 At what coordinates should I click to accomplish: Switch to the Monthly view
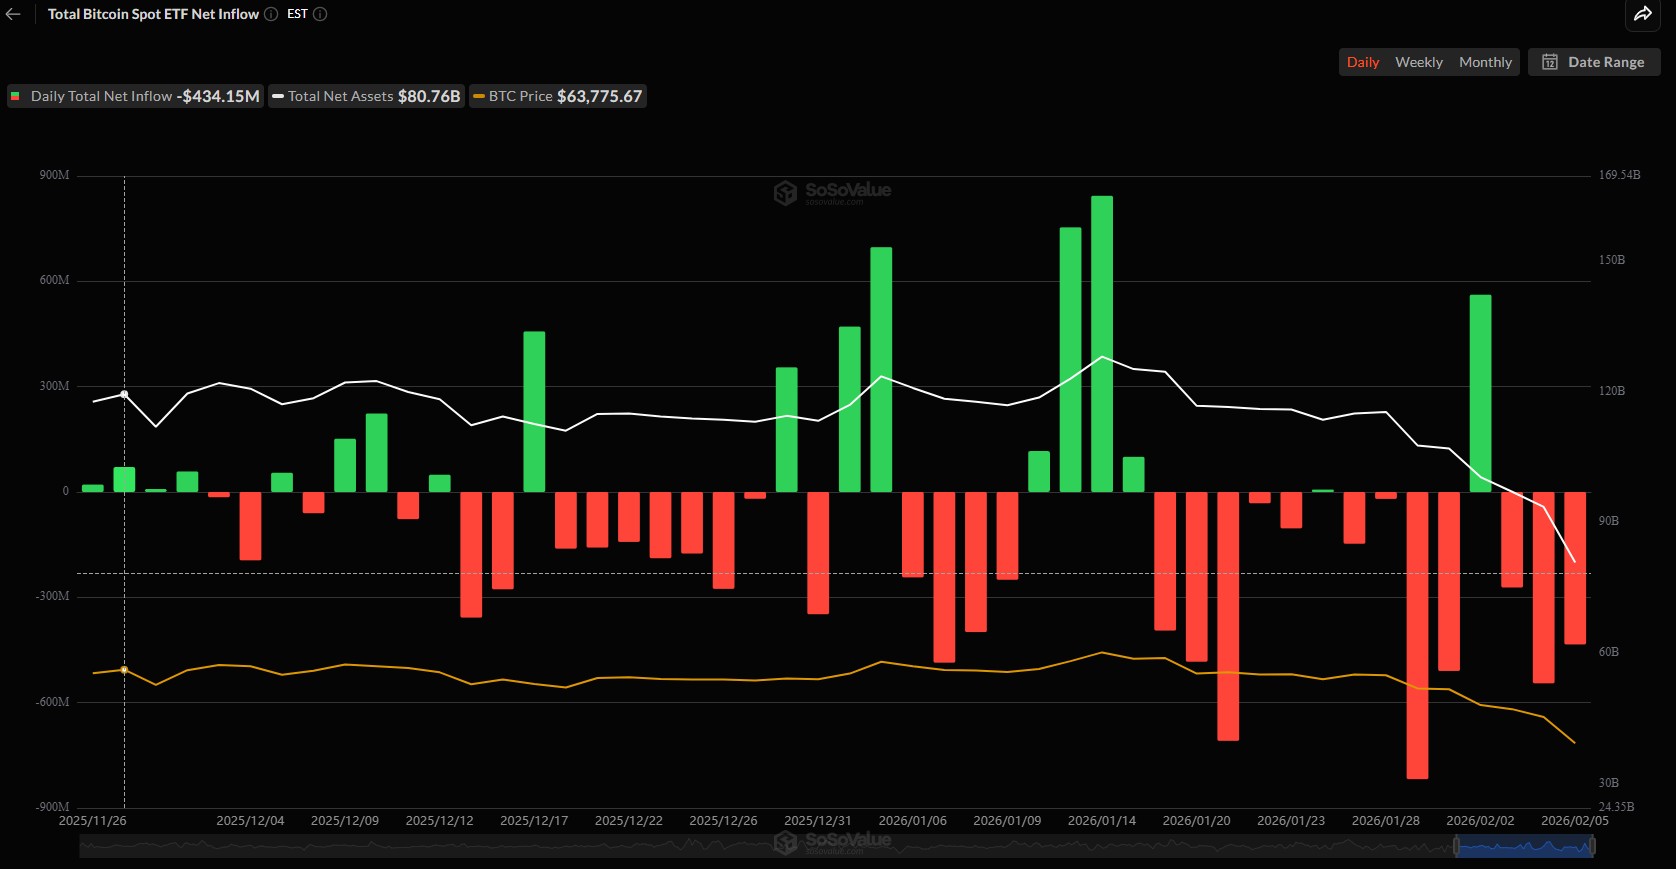pyautogui.click(x=1485, y=62)
